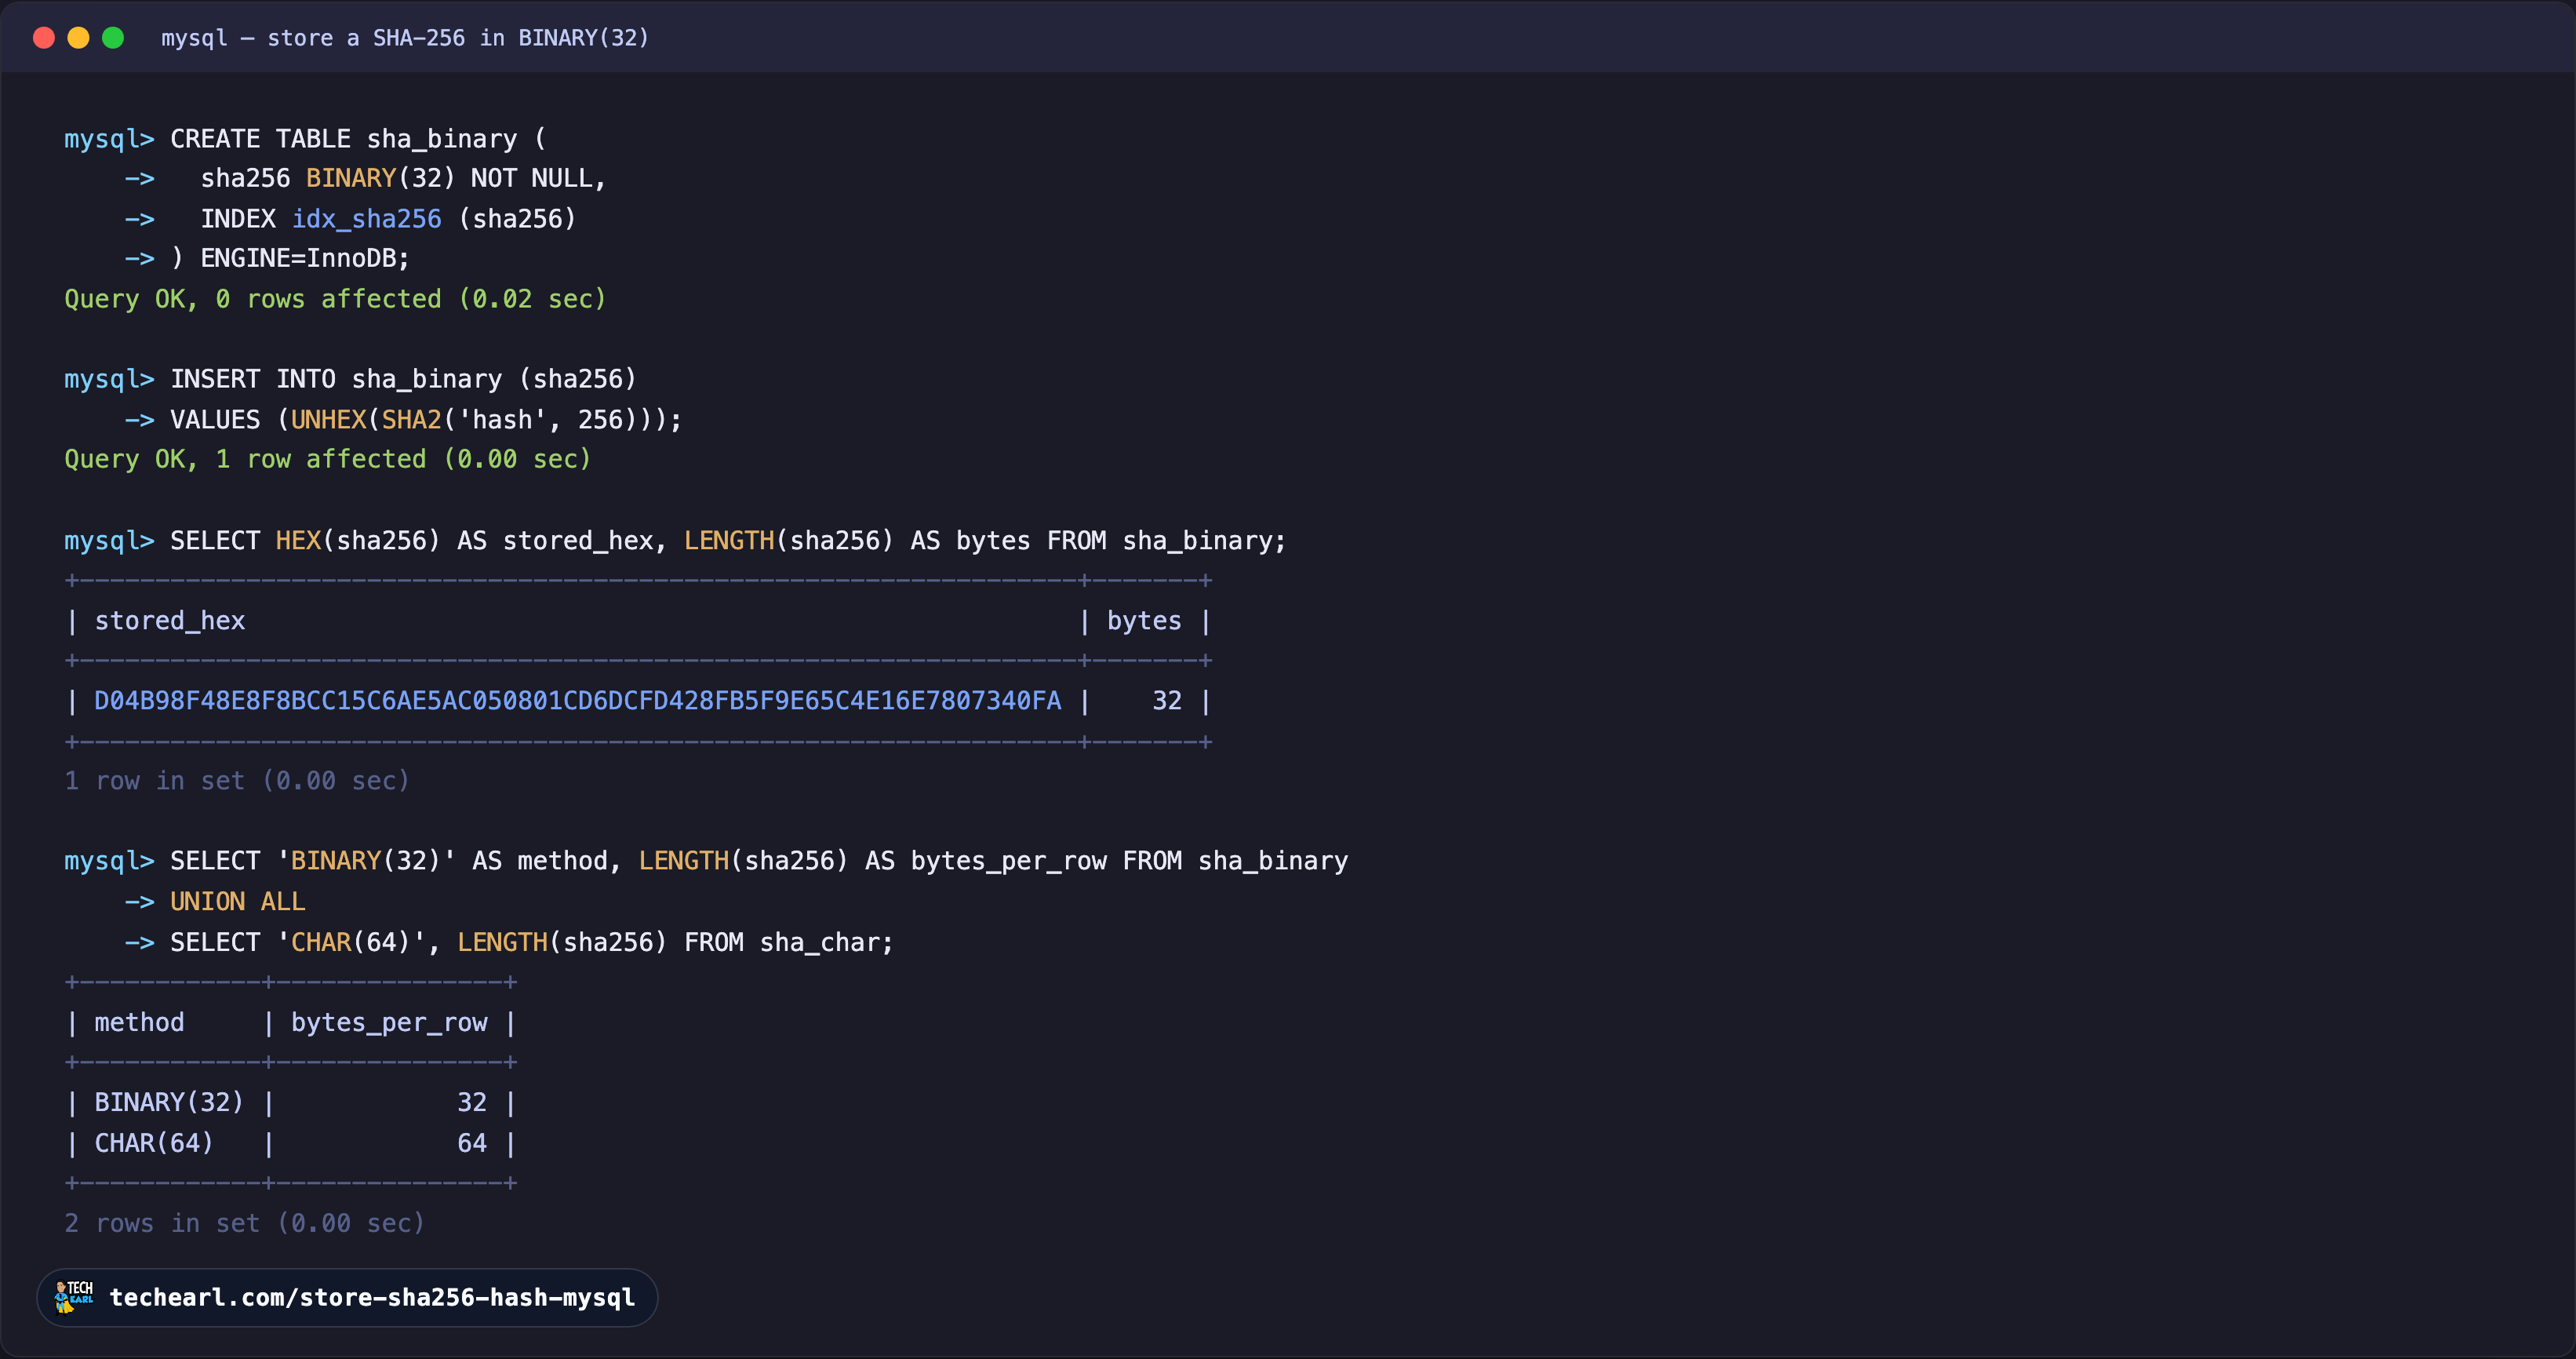Viewport: 2576px width, 1359px height.
Task: Click the 'method' column header
Action: [x=139, y=1023]
